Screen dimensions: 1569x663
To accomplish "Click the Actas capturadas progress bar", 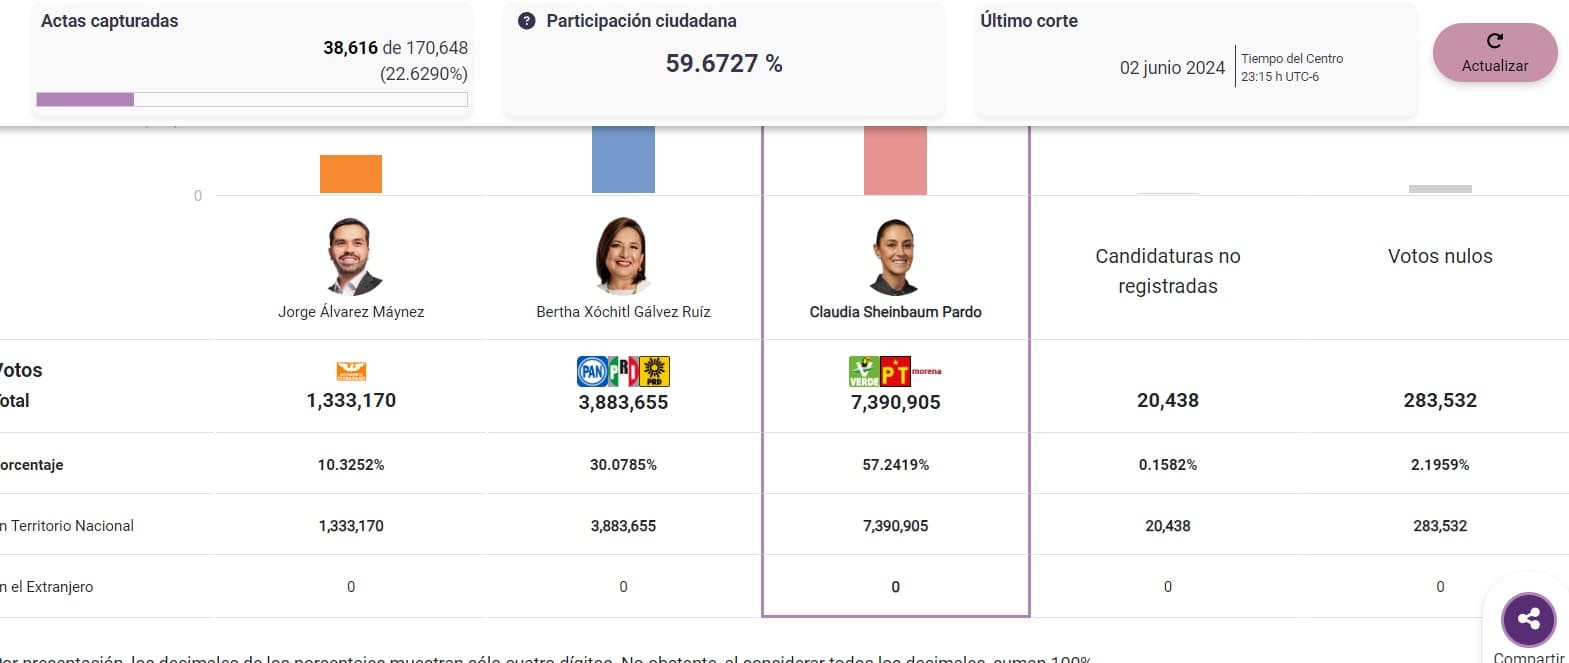I will pos(252,100).
